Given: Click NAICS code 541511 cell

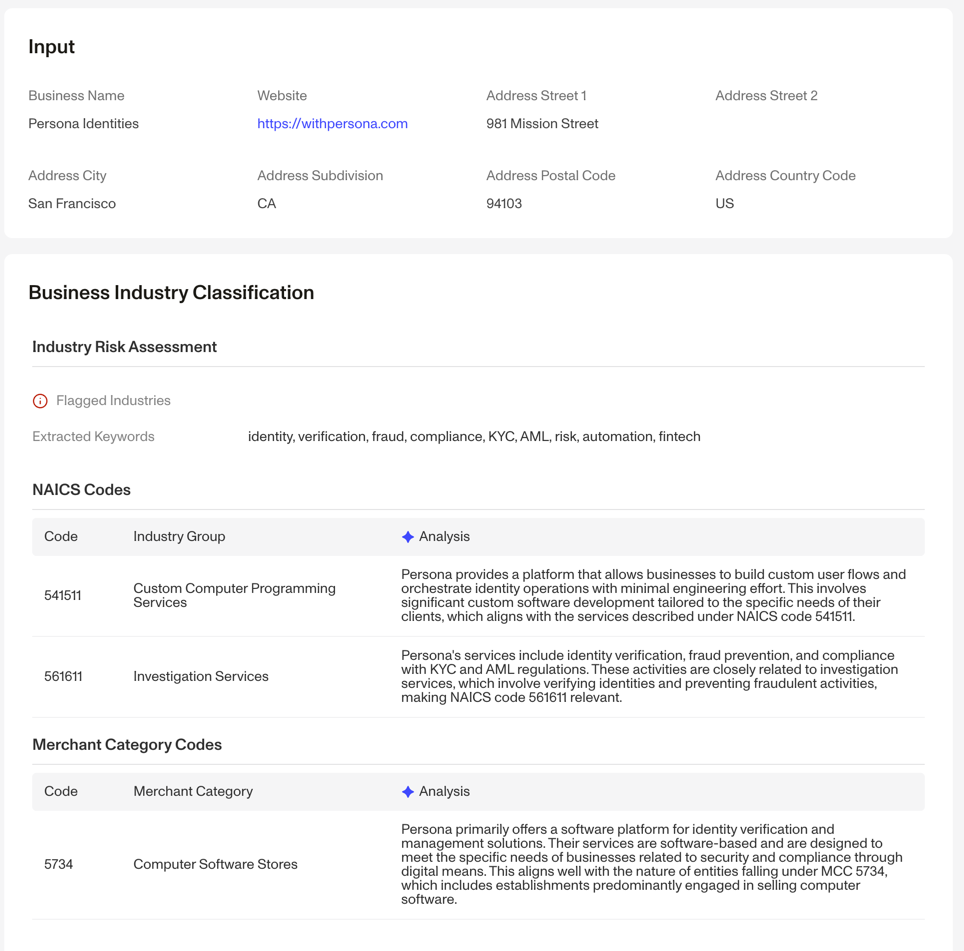Looking at the screenshot, I should (63, 596).
